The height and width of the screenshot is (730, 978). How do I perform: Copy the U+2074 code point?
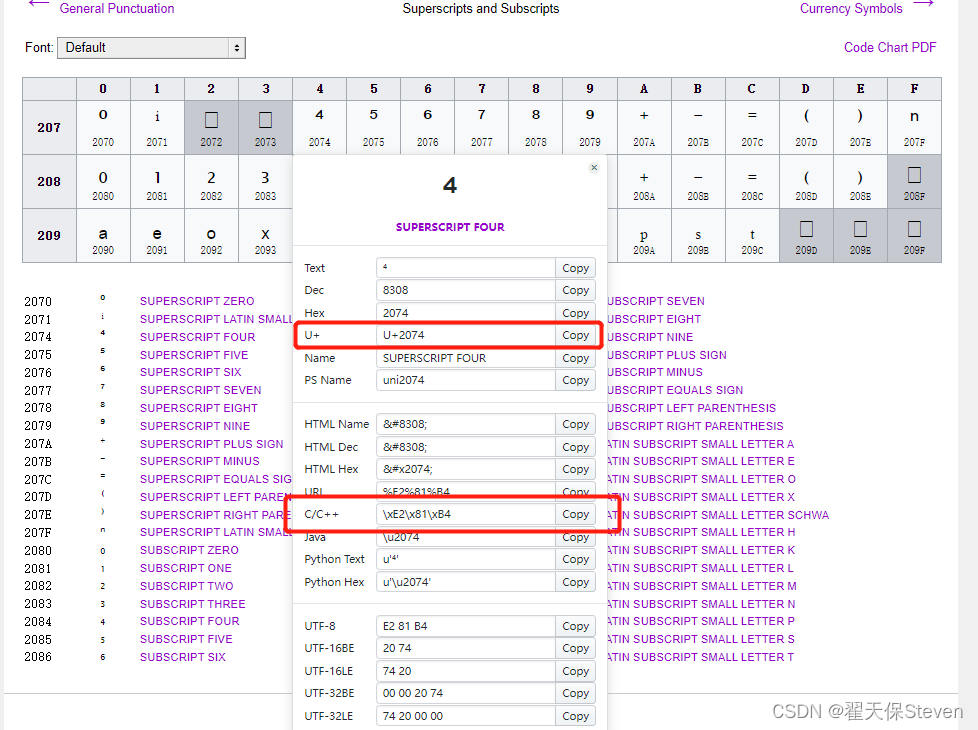575,335
